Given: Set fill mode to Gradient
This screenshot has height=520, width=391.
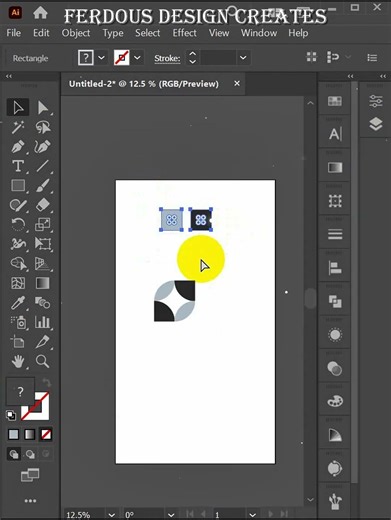Looking at the screenshot, I should click(x=30, y=434).
